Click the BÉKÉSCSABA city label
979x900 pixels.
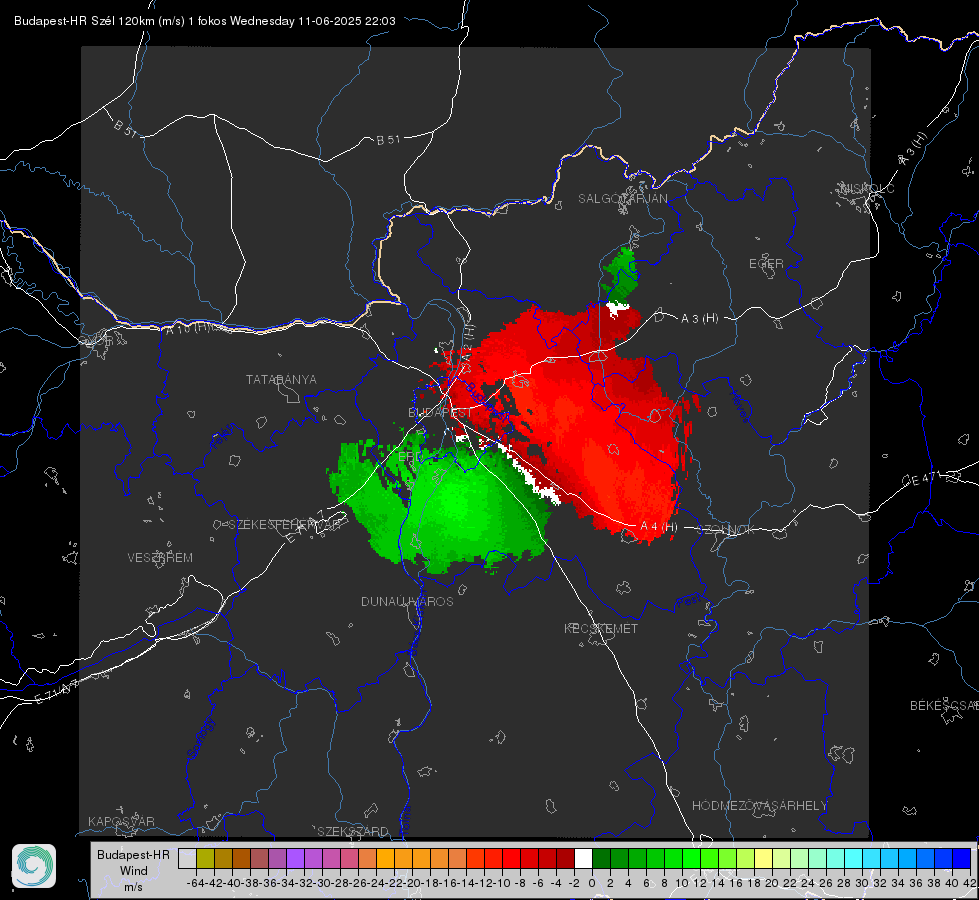944,706
